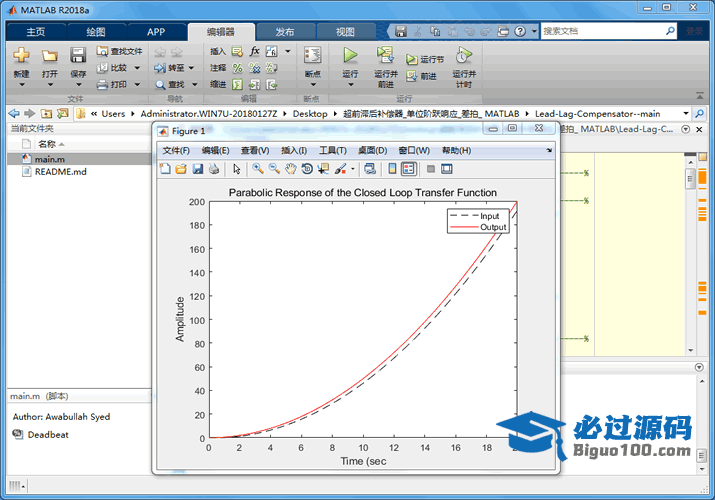715x500 pixels.
Task: Open the Compare (比较) dropdown
Action: click(119, 68)
